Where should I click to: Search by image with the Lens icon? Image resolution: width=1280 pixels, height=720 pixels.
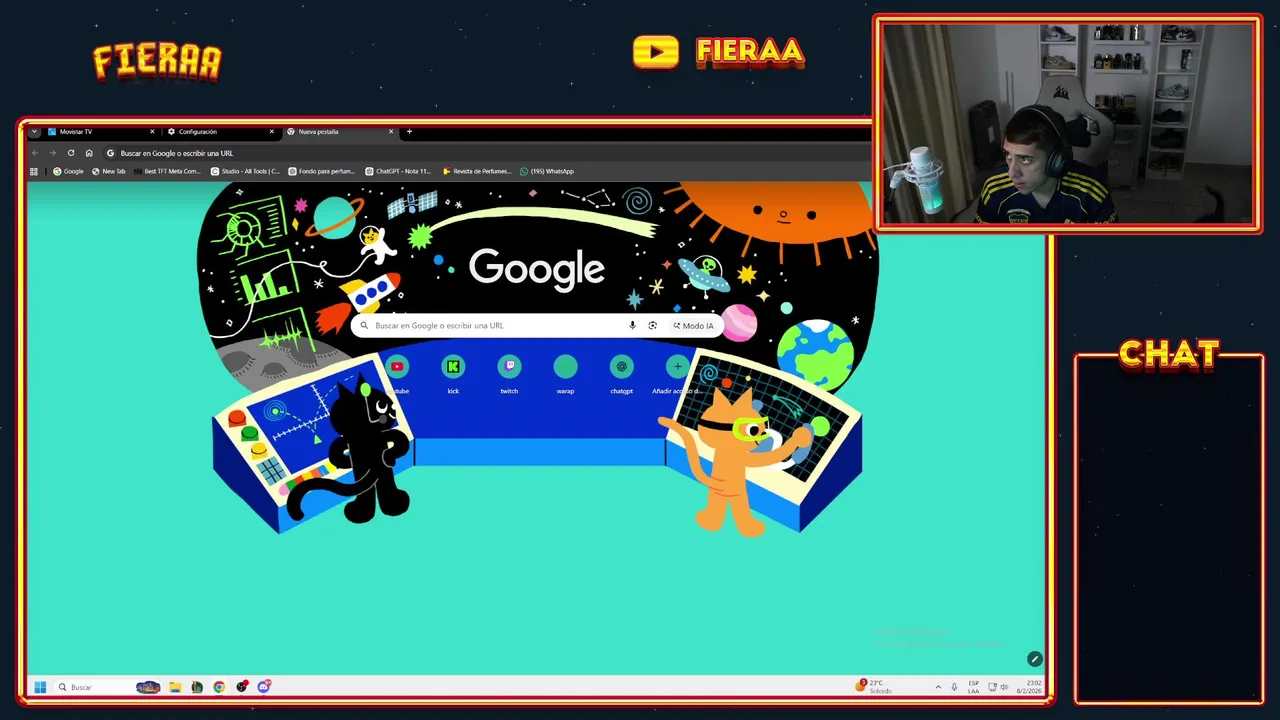(652, 325)
